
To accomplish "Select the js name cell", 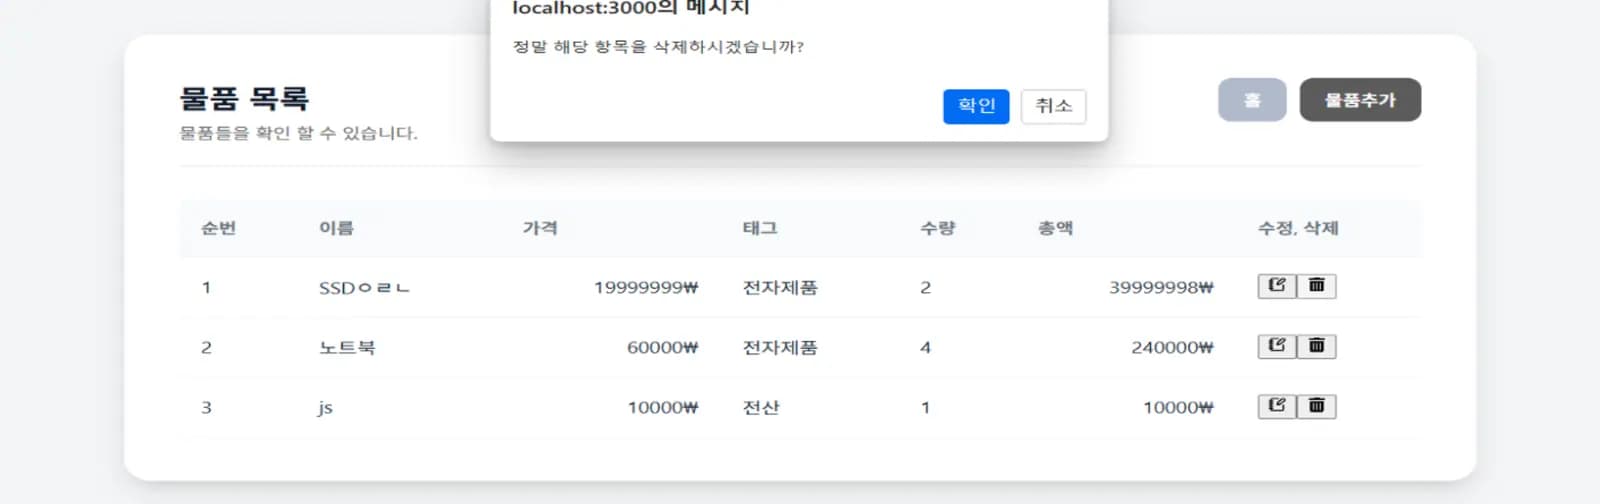I will pos(325,408).
